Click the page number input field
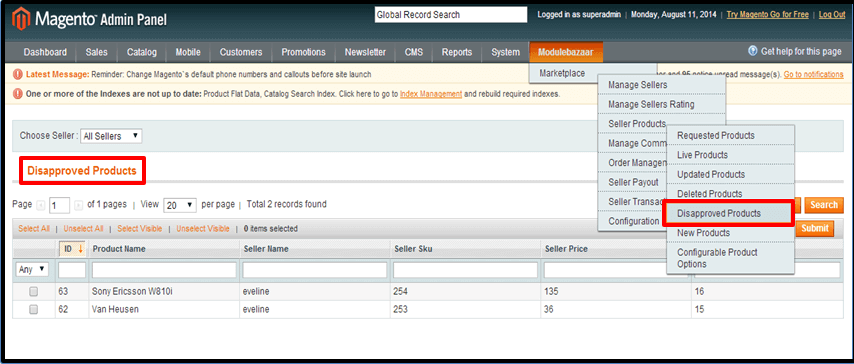 coord(59,205)
